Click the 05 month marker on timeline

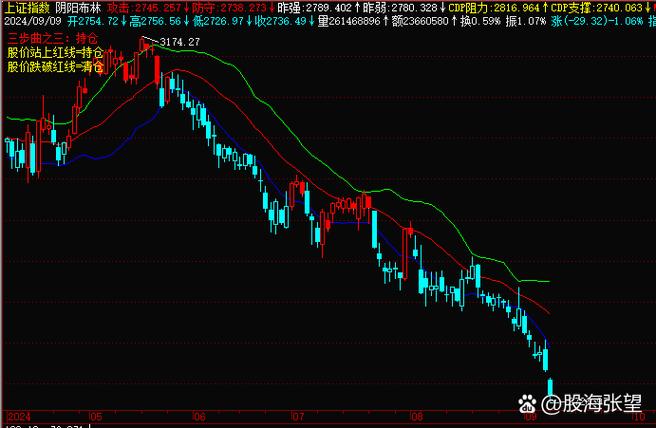pyautogui.click(x=95, y=416)
